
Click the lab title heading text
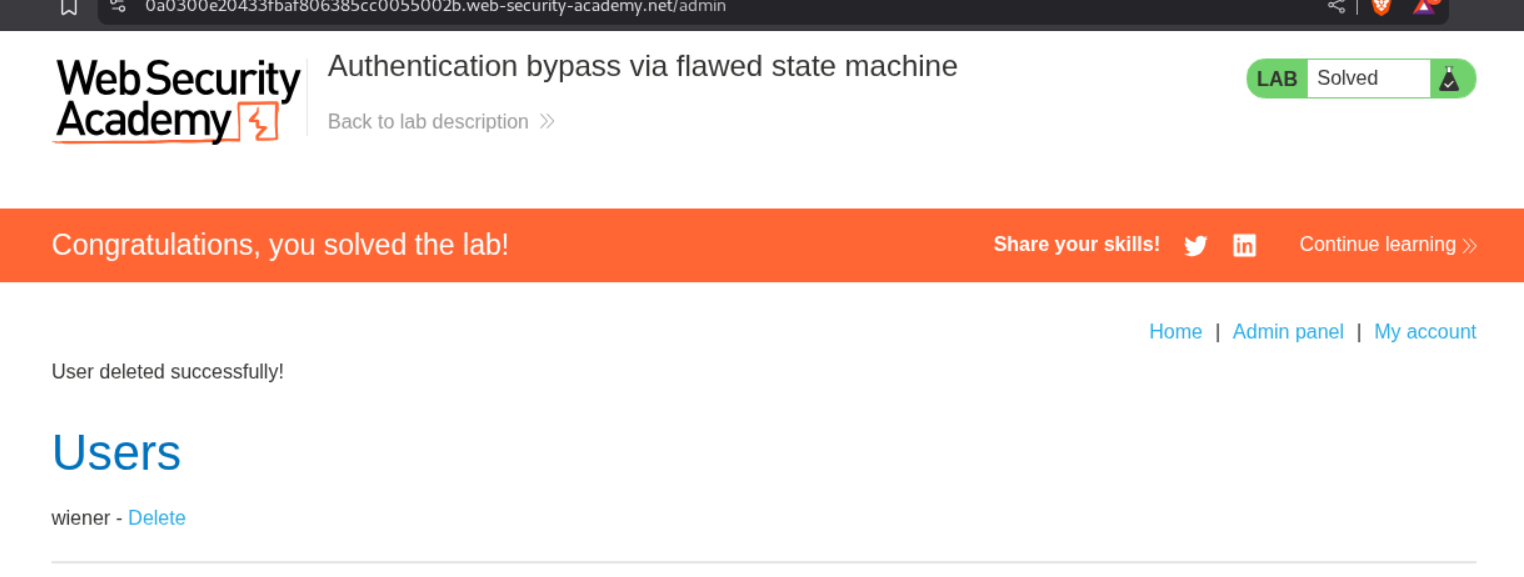point(642,67)
